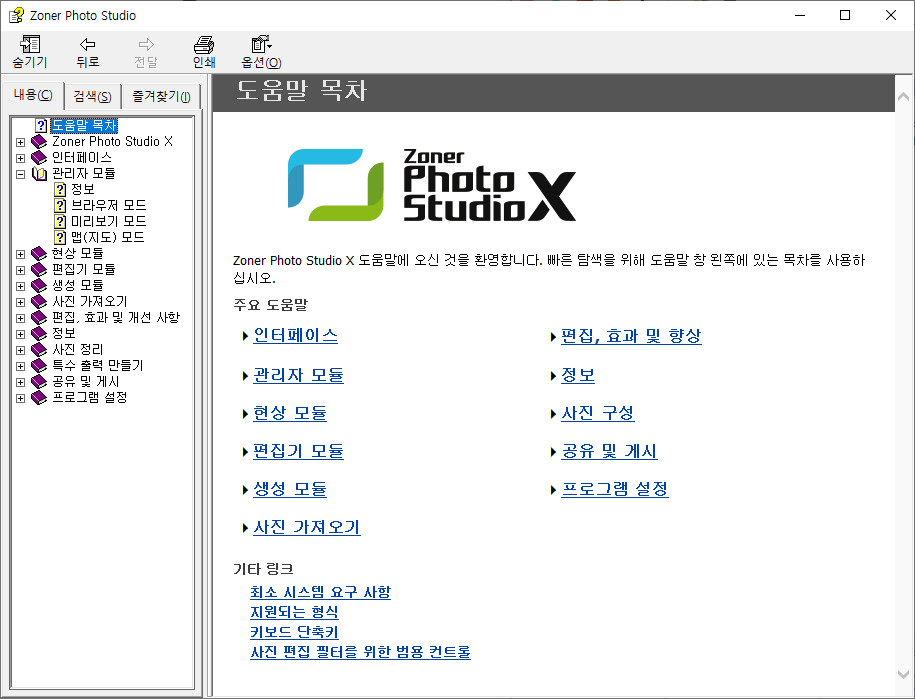Expand the Zoner Photo Studio X tree node
Screen dimensions: 915x699
click(20, 142)
